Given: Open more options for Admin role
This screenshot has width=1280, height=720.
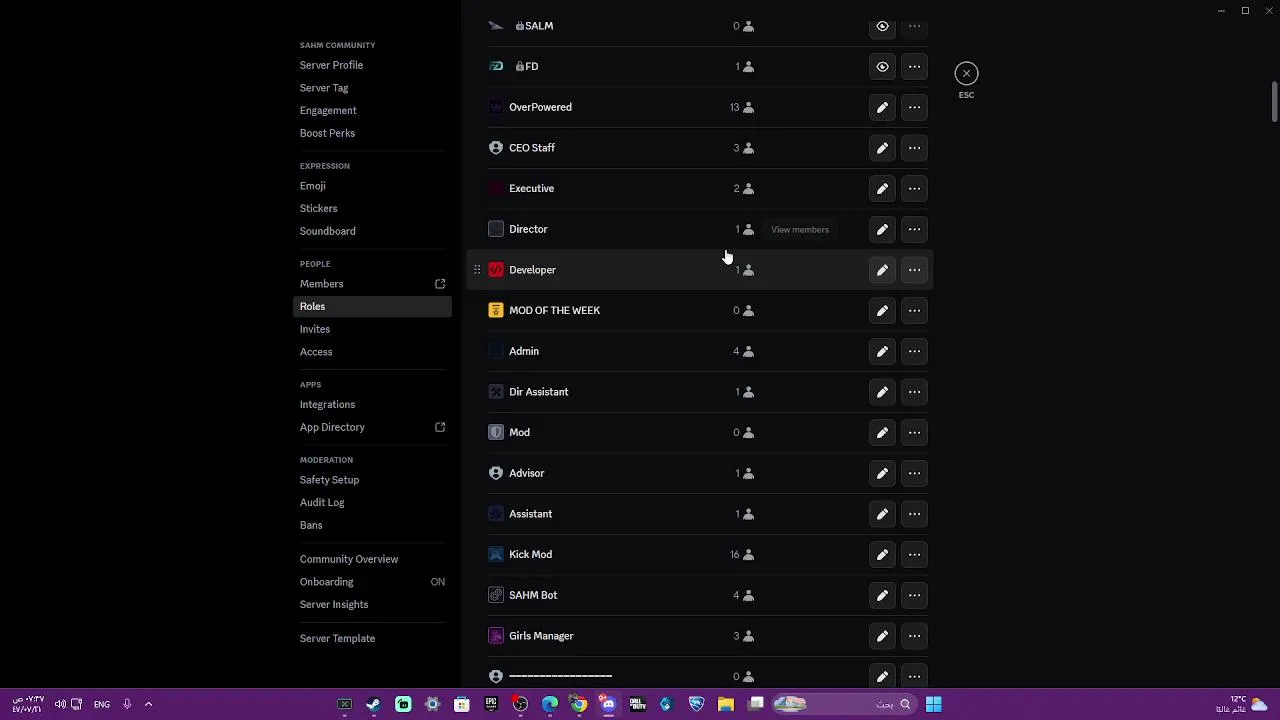Looking at the screenshot, I should [914, 351].
